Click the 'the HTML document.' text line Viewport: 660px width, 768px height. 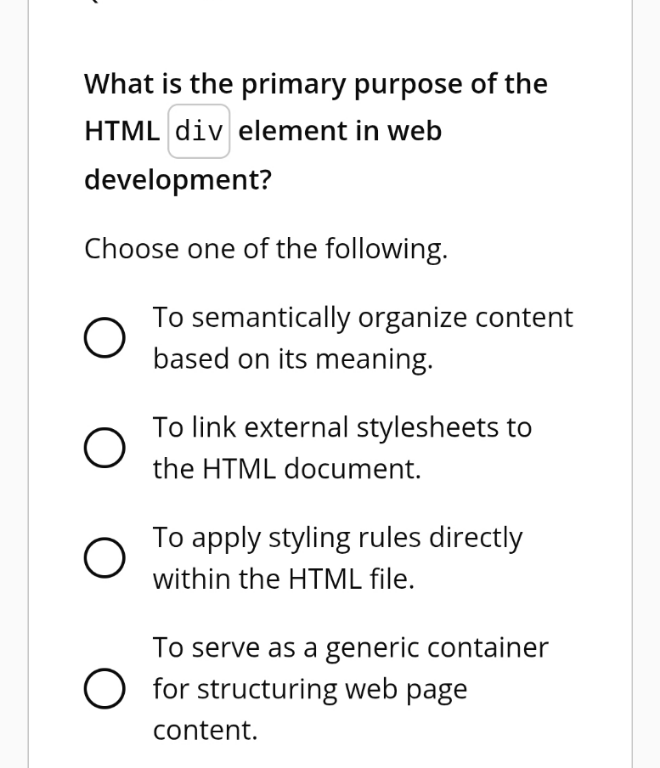287,469
